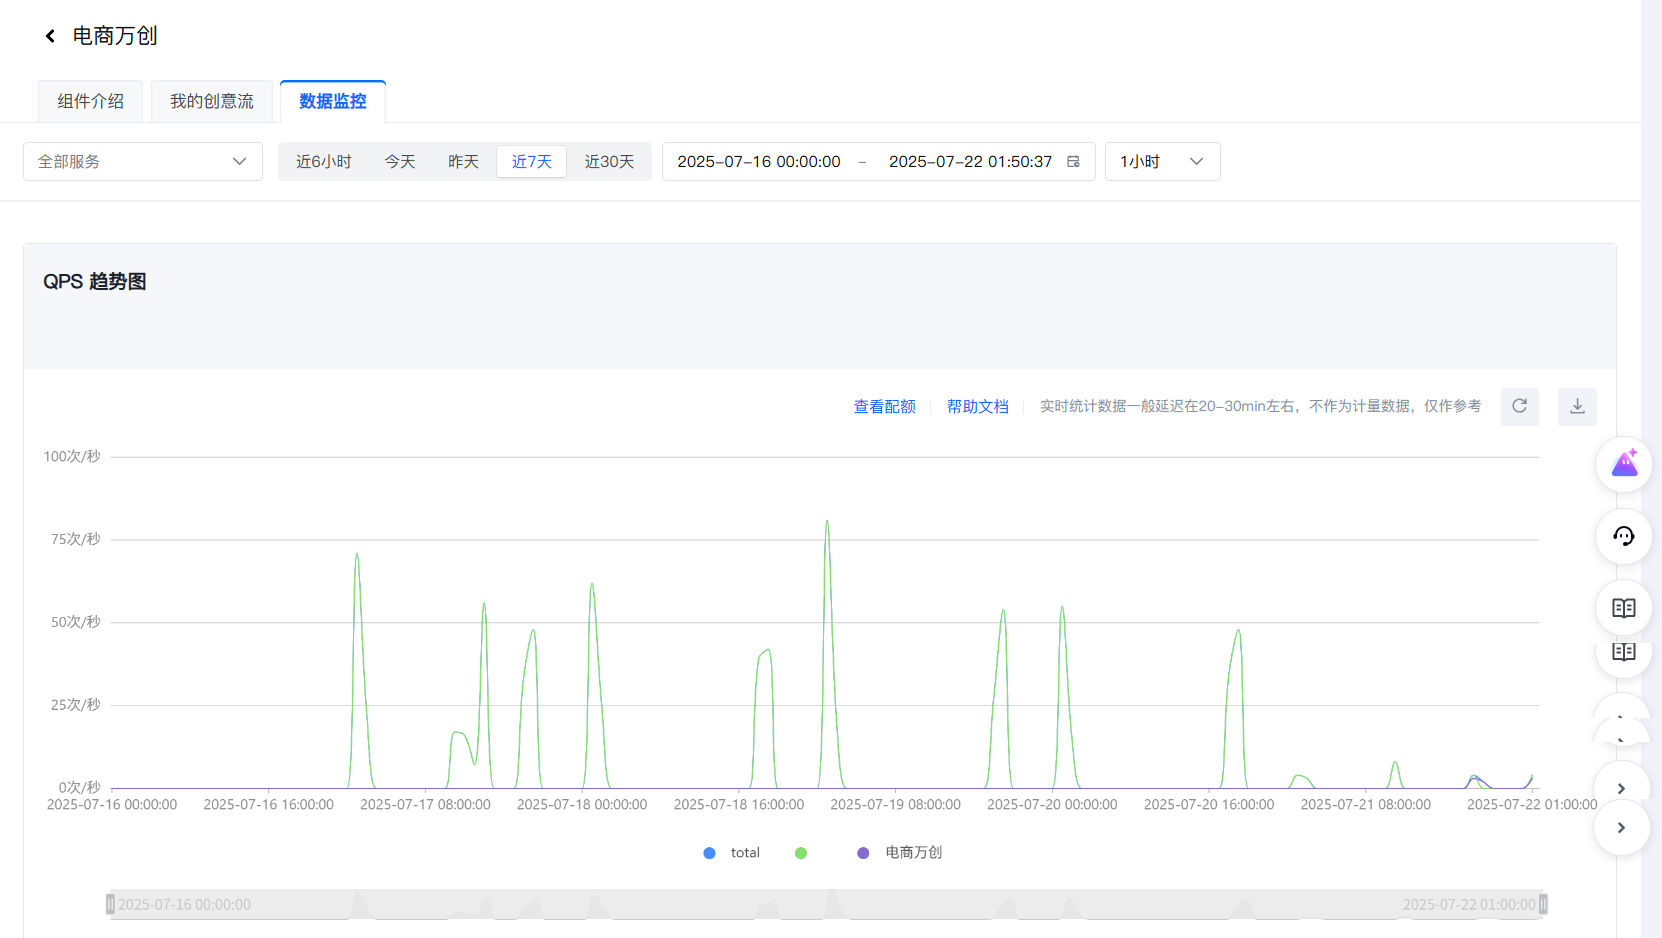
Task: Open the 我的创意流 tab
Action: [212, 102]
